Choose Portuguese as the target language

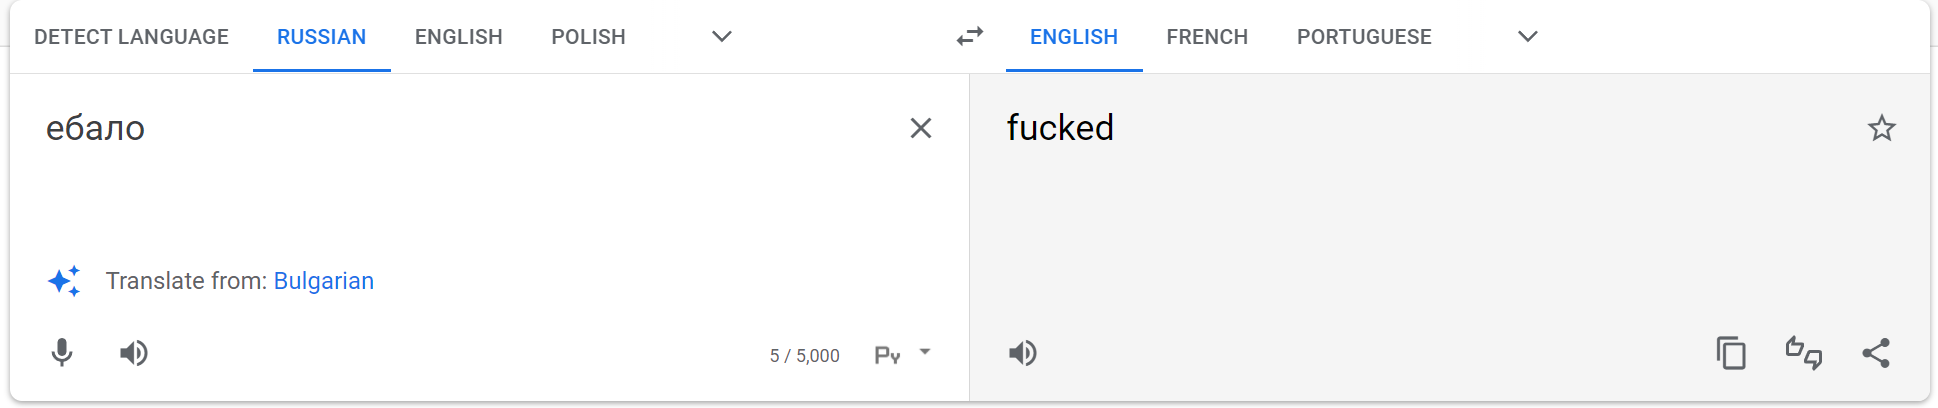point(1364,37)
